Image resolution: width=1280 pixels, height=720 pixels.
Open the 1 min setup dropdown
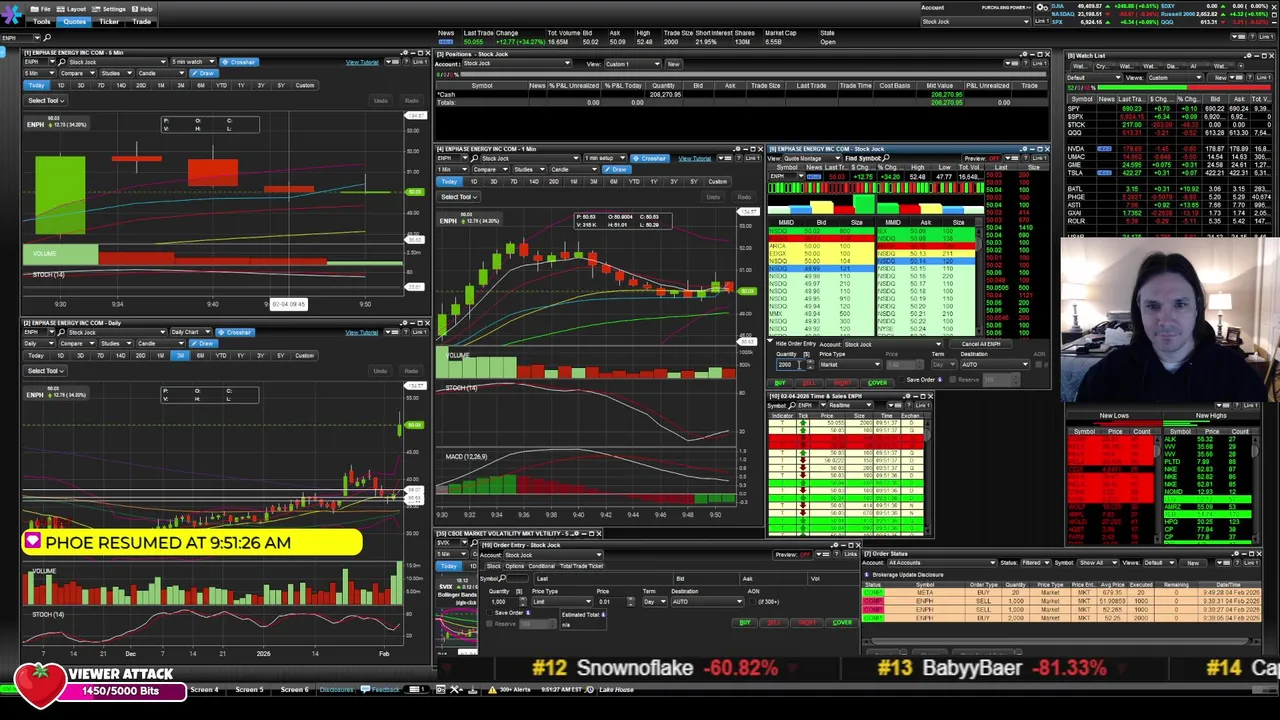[x=607, y=158]
